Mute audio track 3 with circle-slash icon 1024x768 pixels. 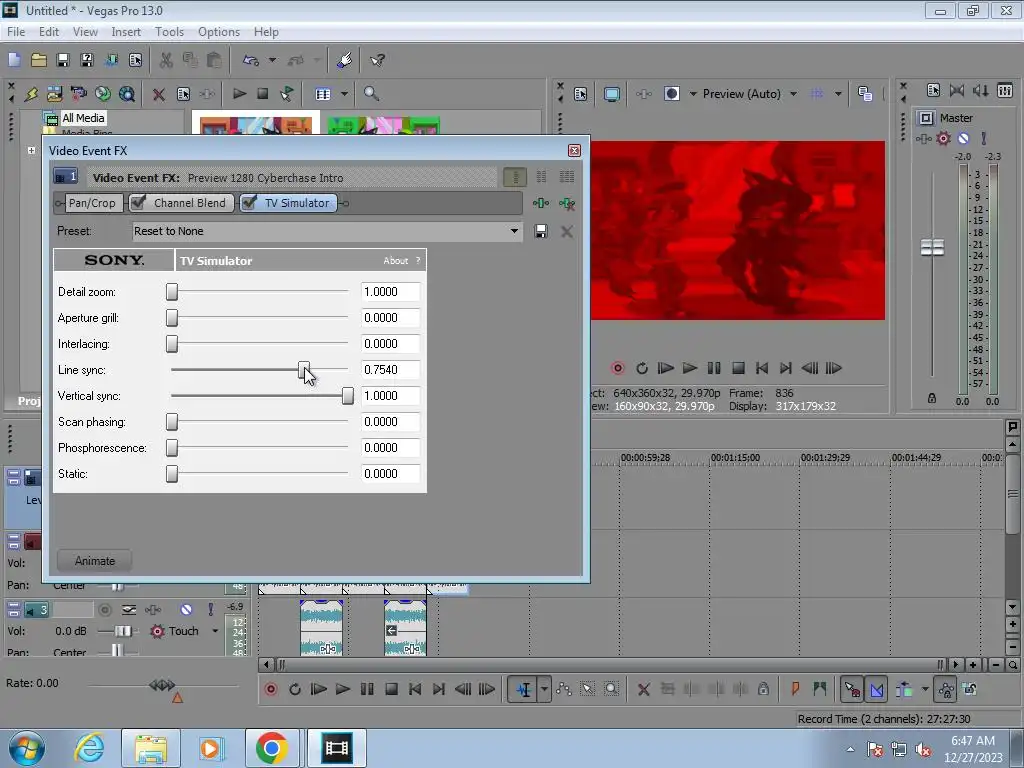tap(186, 609)
